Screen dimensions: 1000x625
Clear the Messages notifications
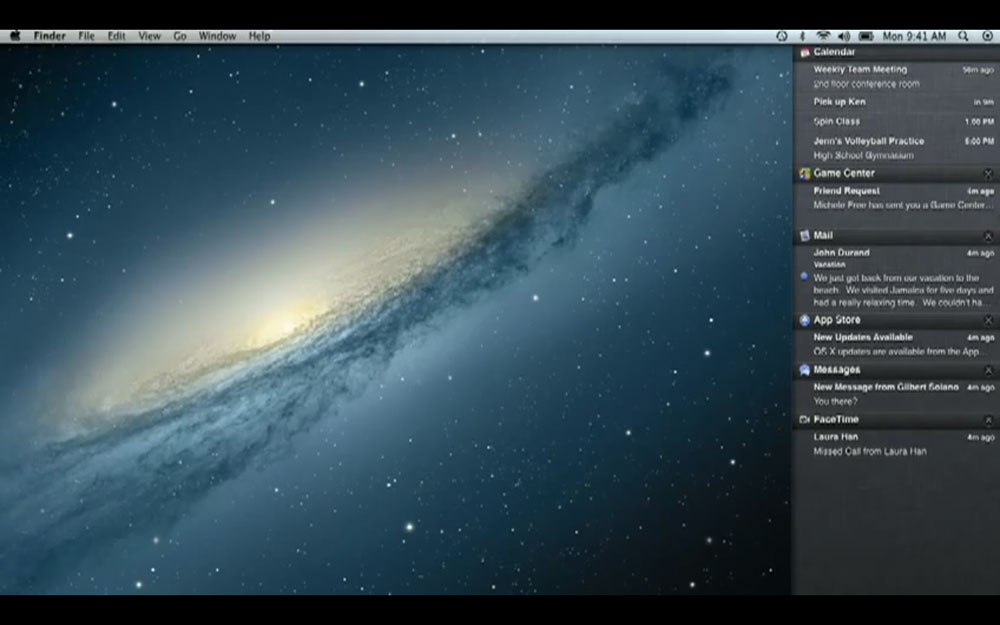988,370
